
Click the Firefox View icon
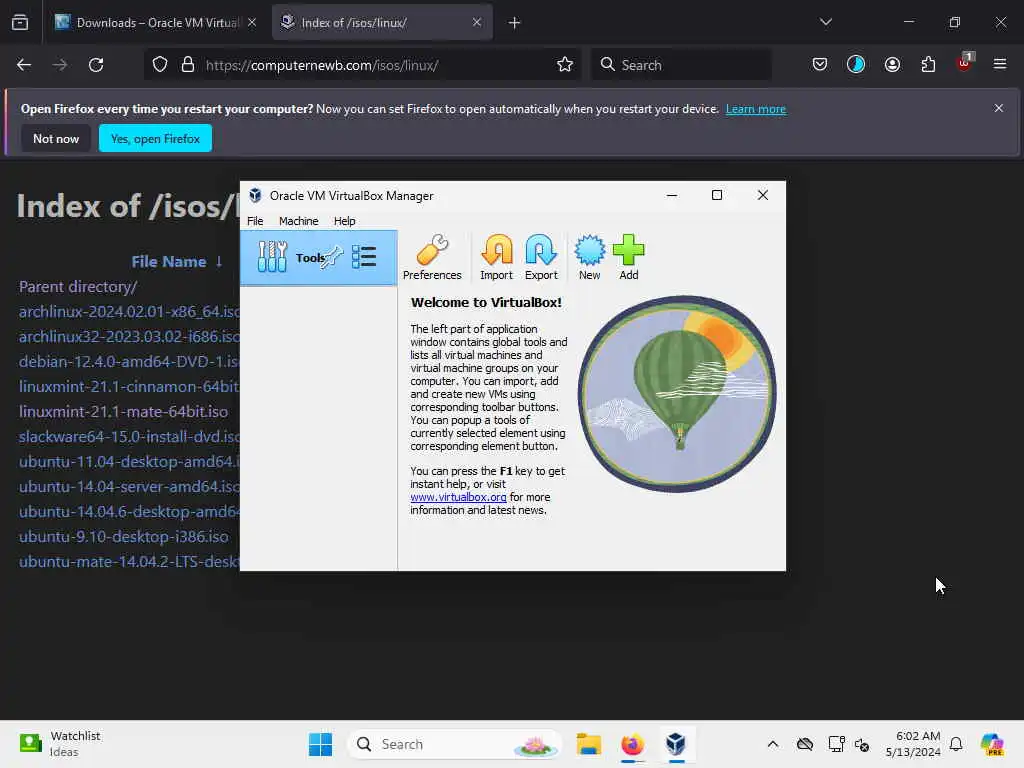pos(20,23)
